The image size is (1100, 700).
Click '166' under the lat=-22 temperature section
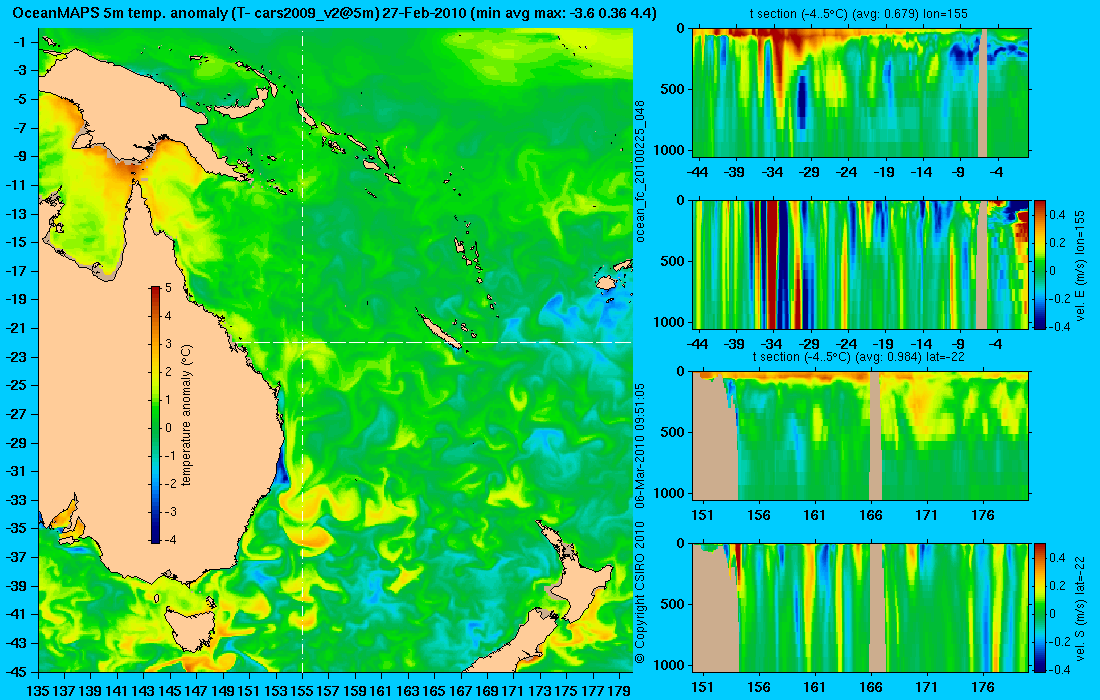pos(871,516)
